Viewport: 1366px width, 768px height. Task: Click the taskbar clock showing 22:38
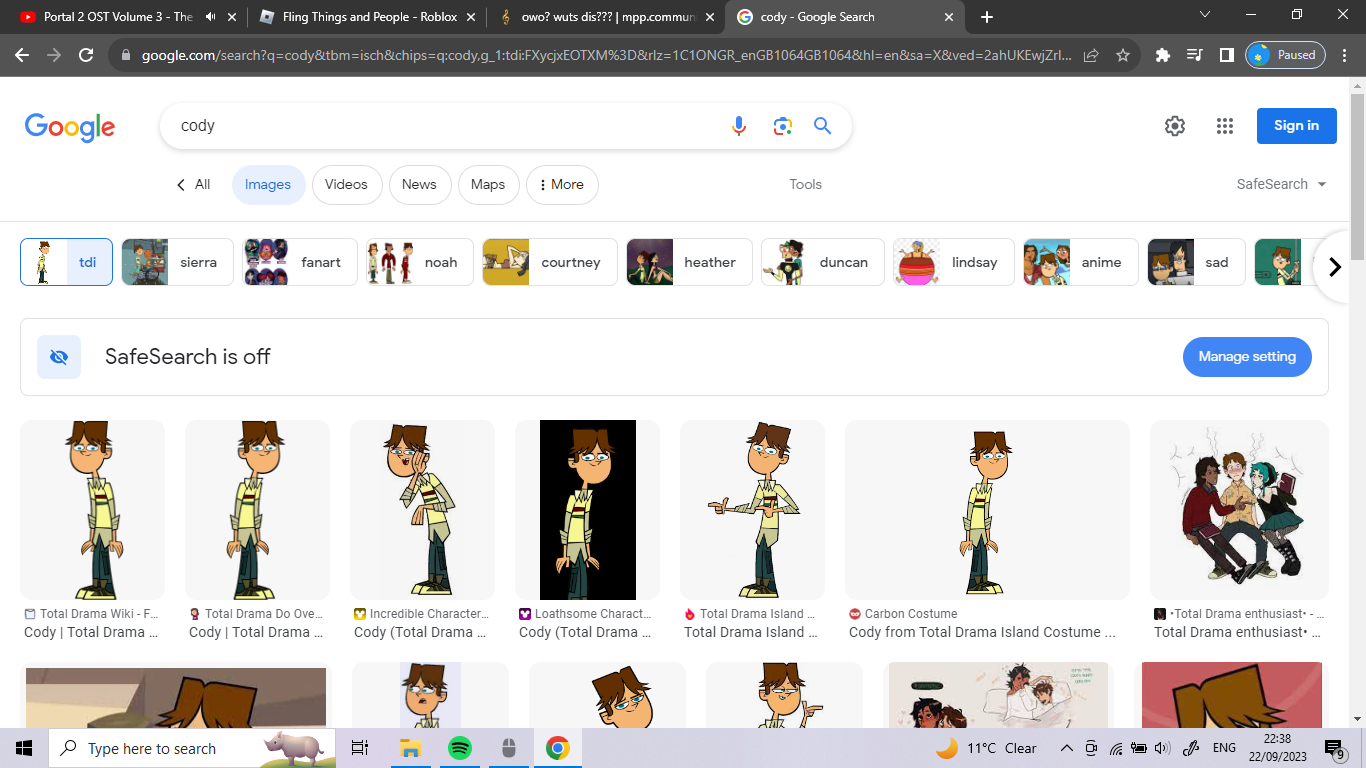[1277, 748]
